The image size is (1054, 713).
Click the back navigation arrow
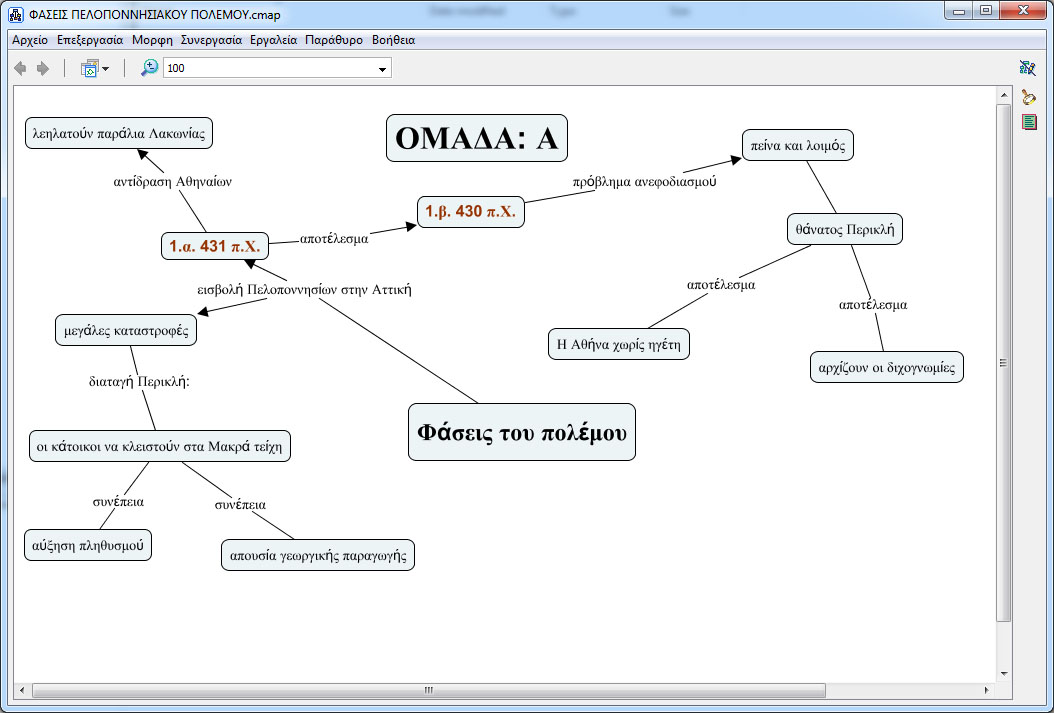20,68
